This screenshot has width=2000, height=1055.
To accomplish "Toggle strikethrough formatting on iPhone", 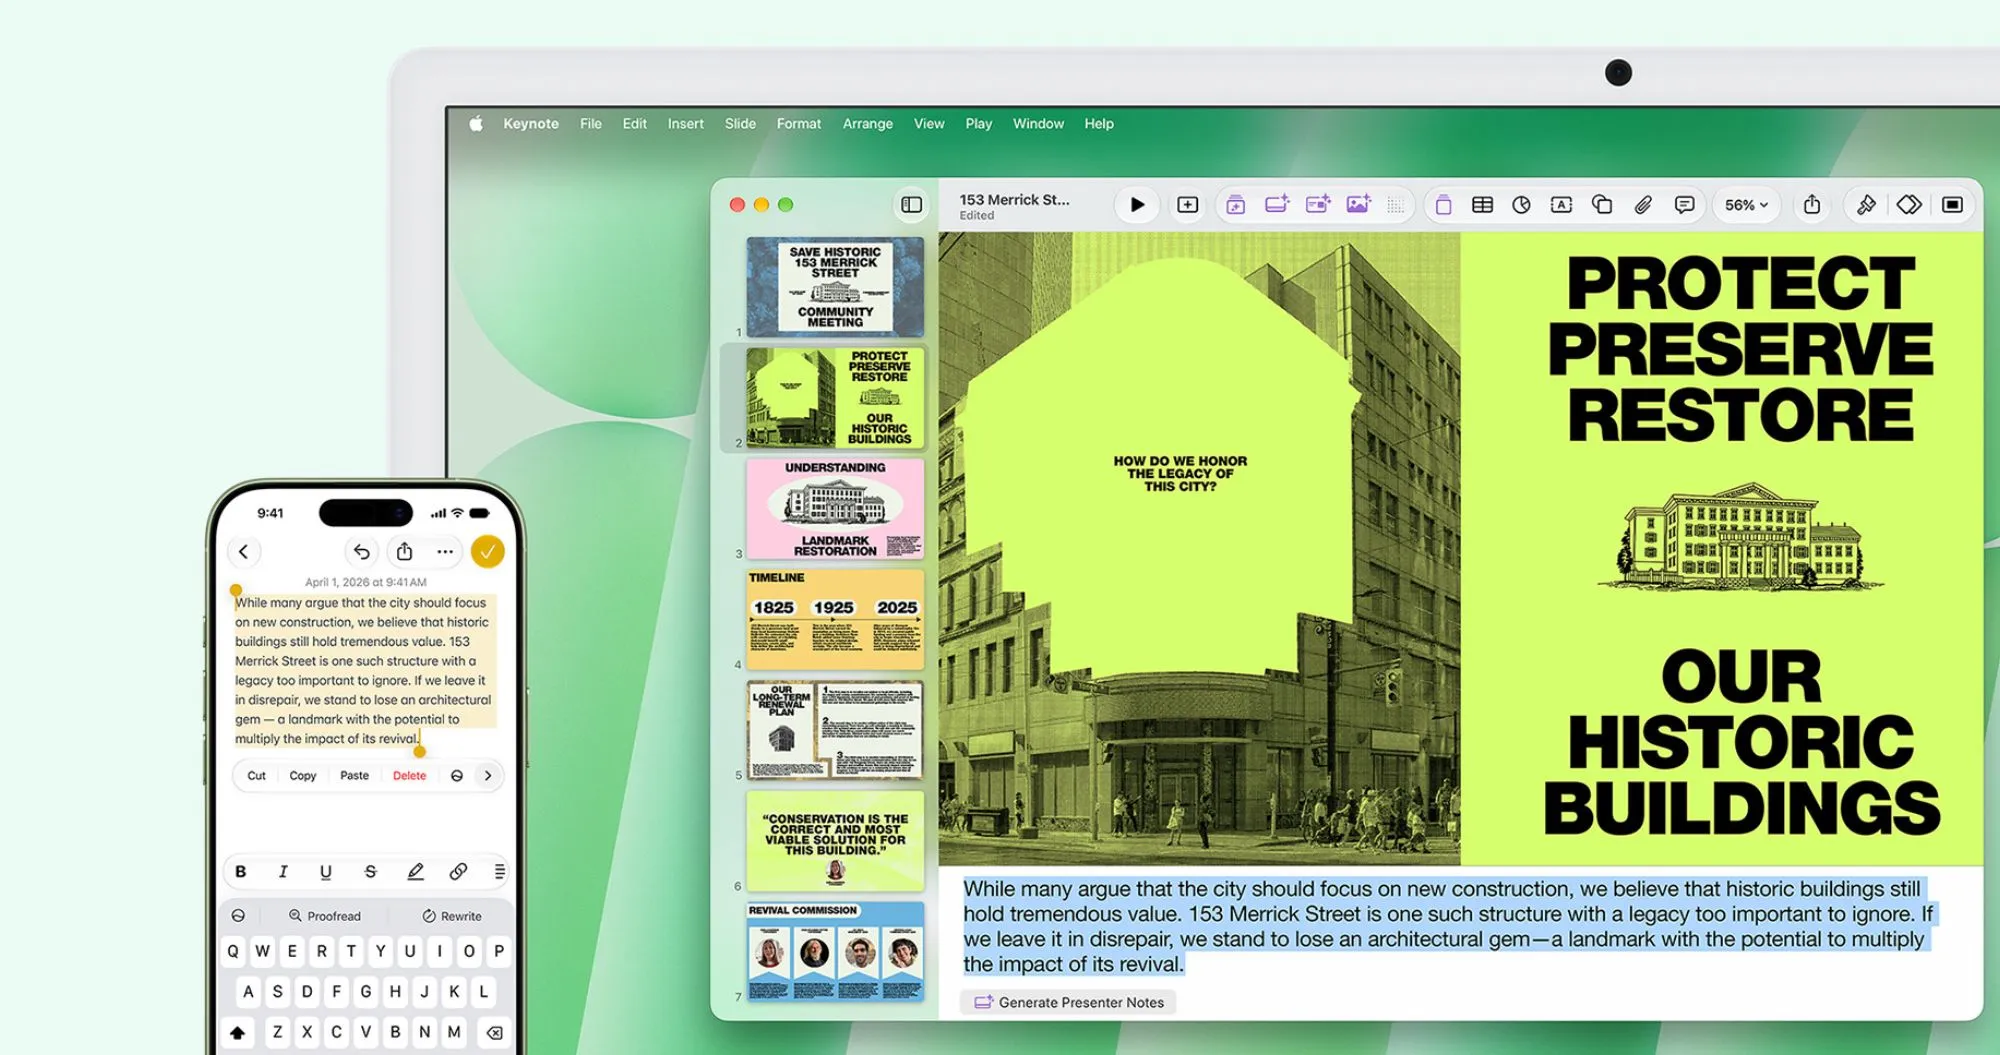I will (x=370, y=872).
